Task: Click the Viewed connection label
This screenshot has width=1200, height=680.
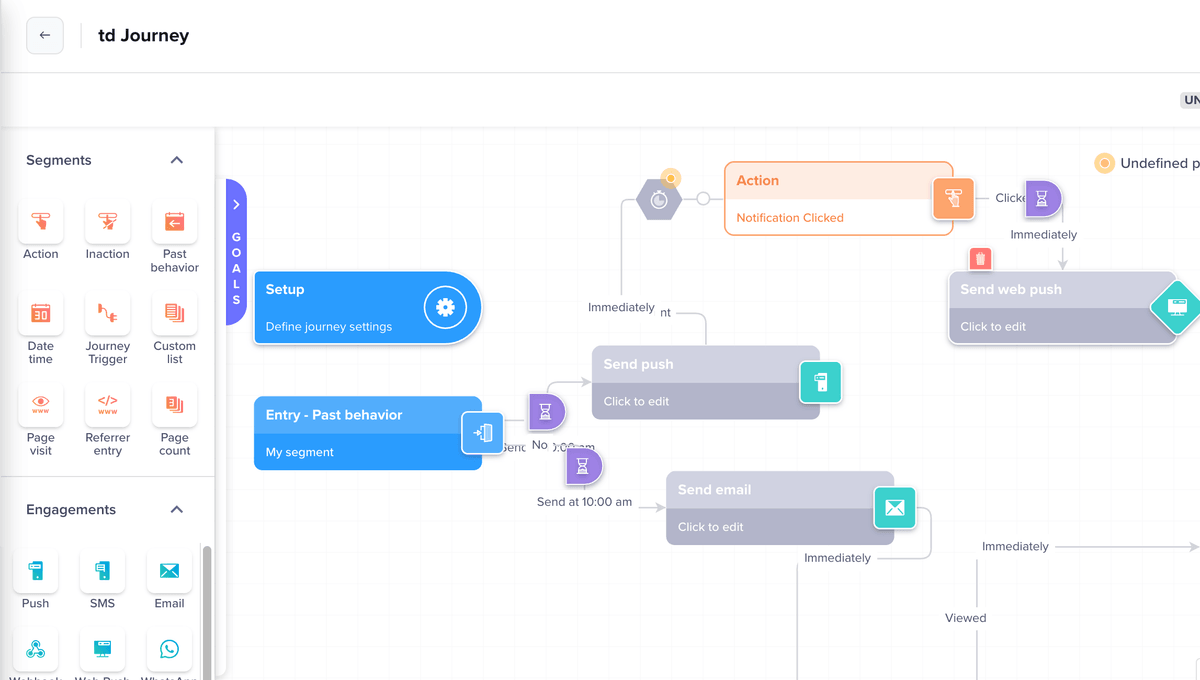Action: point(966,618)
